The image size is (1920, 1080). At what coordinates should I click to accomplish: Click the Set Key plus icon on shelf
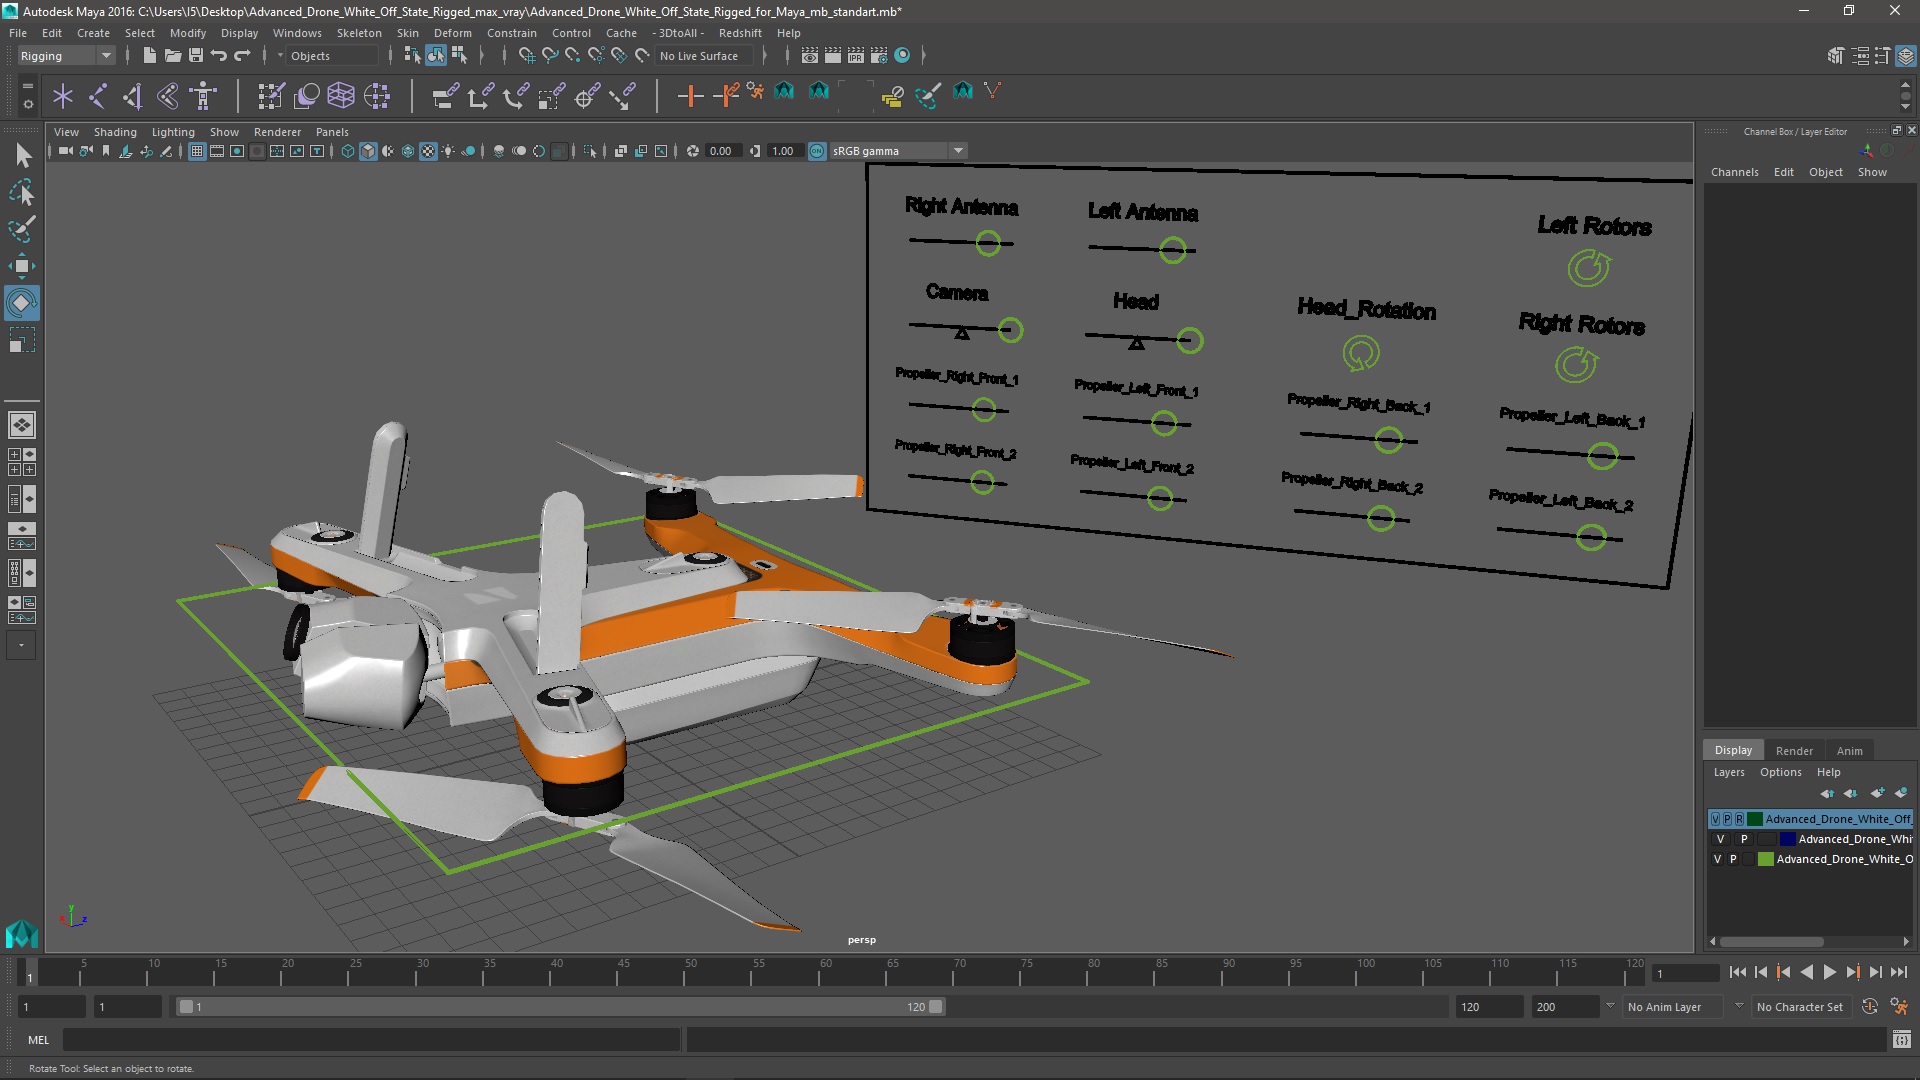click(689, 96)
